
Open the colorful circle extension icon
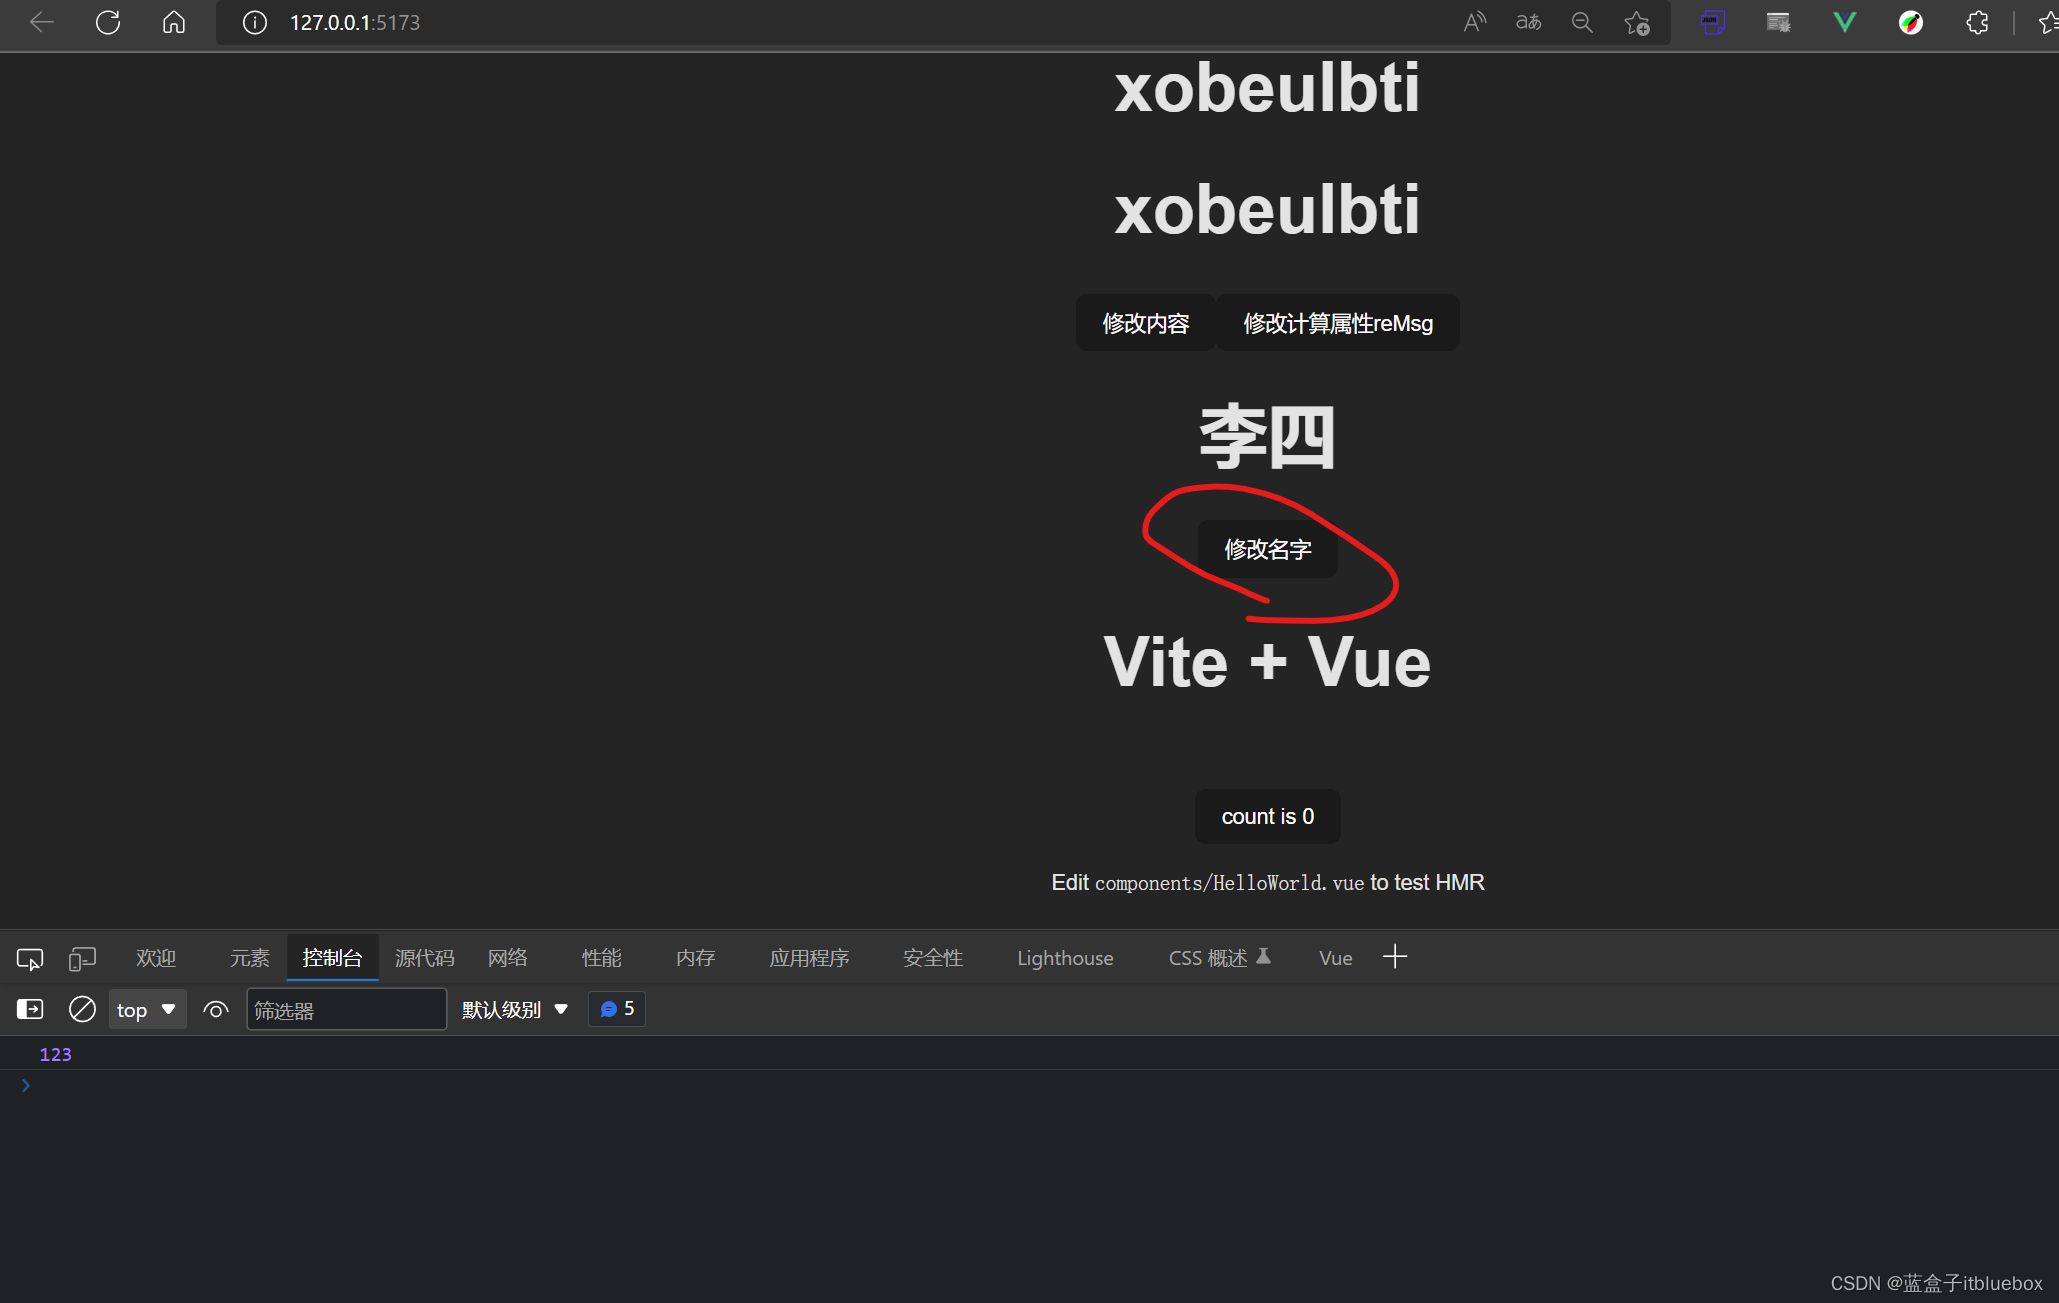tap(1911, 22)
